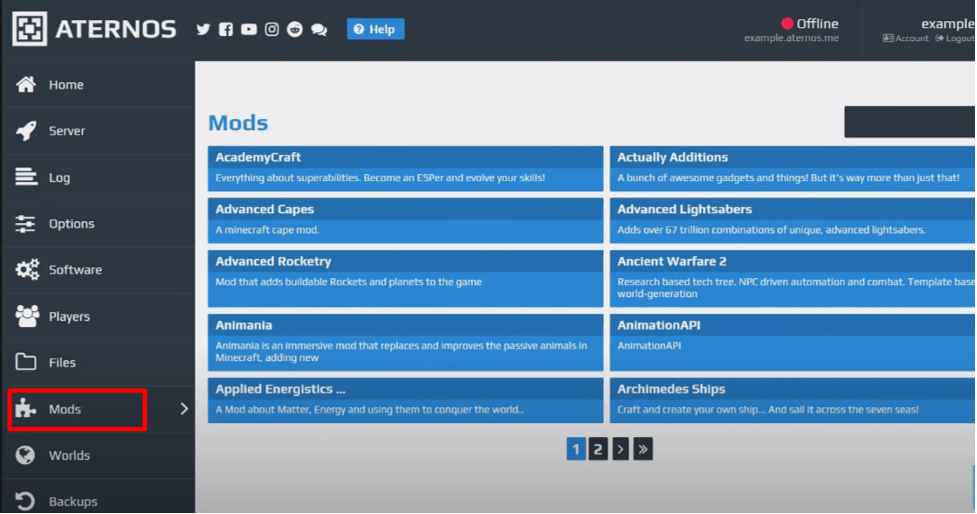Screen dimensions: 977x514
Task: Click the example.aternos.me server address
Action: point(791,38)
